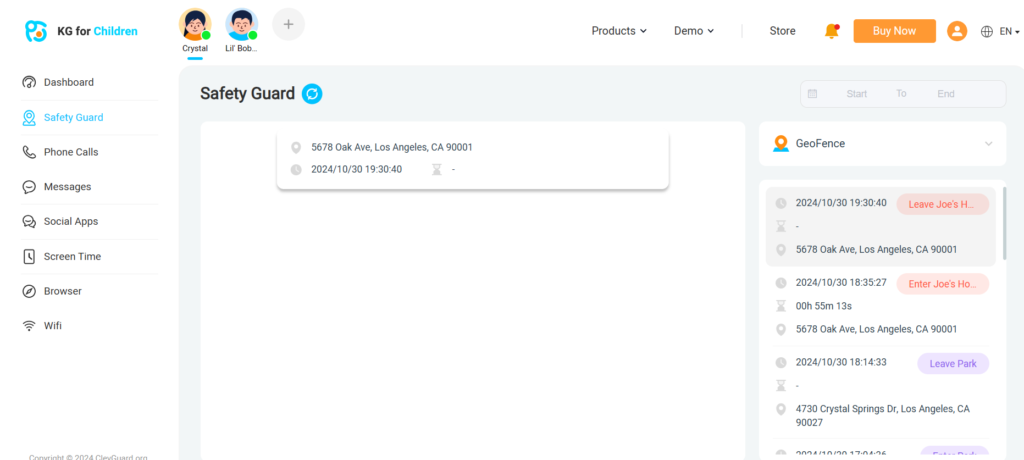This screenshot has width=1024, height=460.
Task: Open the Demo dropdown menu
Action: [x=694, y=31]
